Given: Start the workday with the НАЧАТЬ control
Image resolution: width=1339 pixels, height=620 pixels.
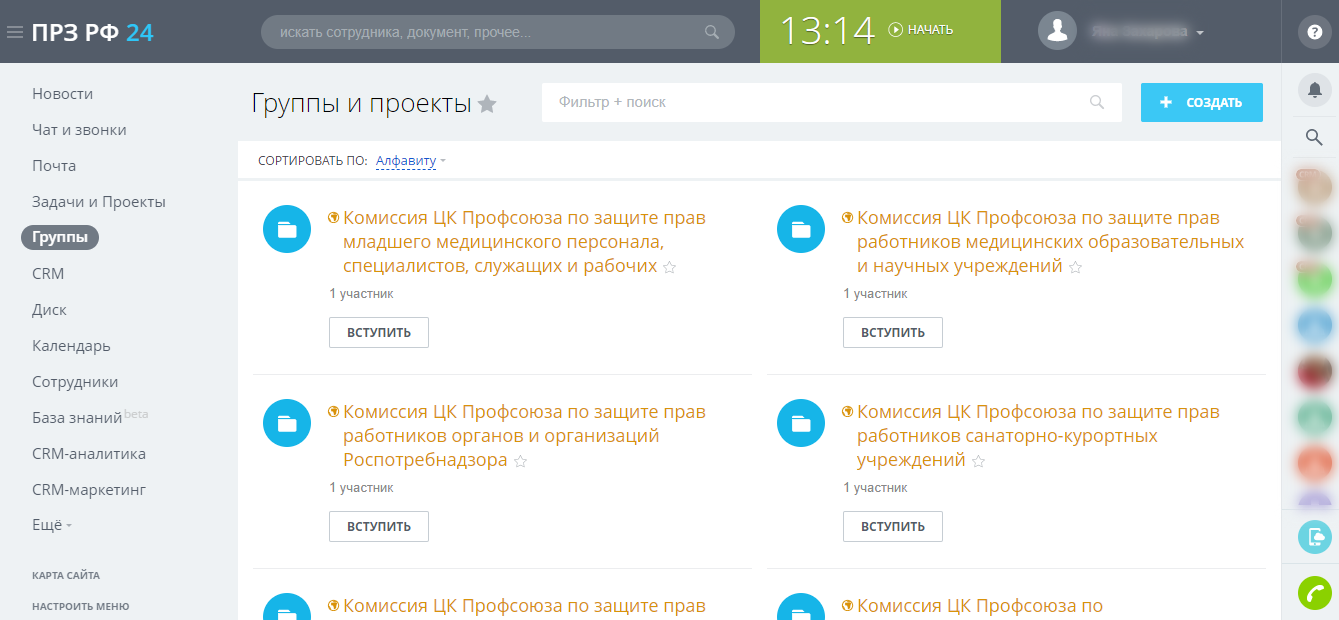Looking at the screenshot, I should coord(921,30).
